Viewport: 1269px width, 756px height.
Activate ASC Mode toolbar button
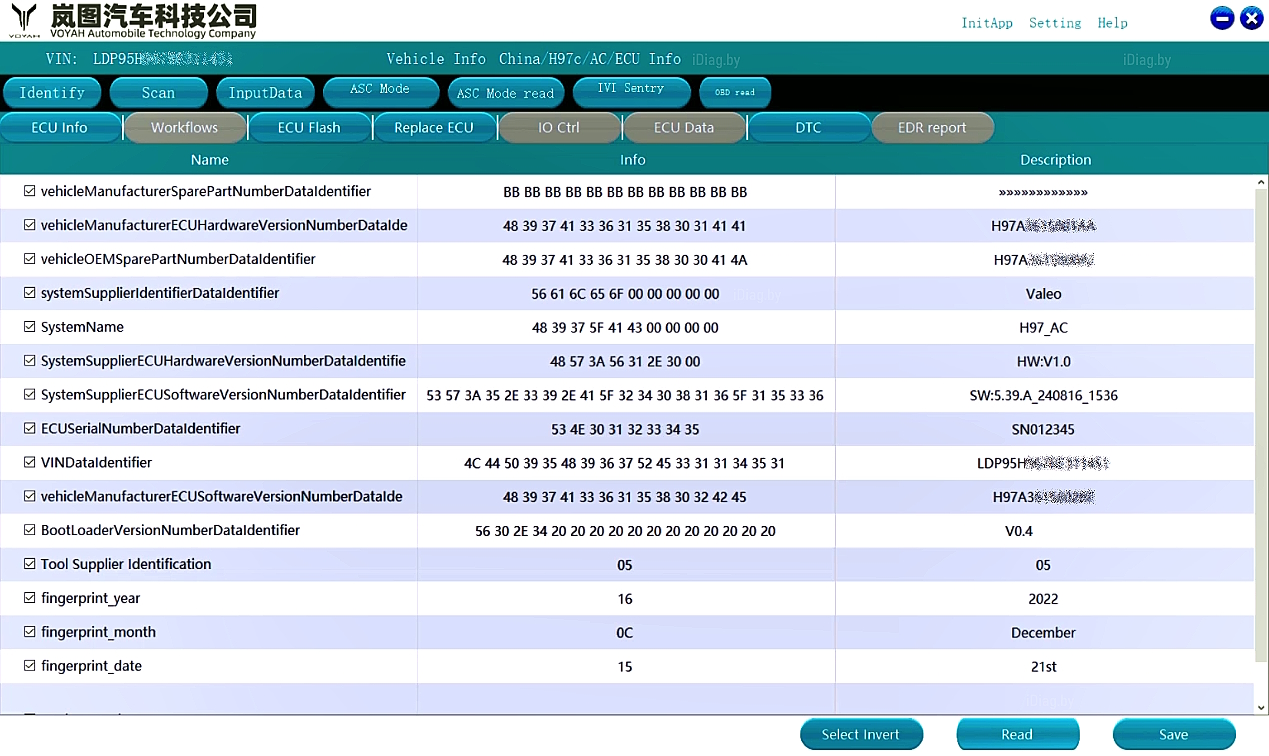pyautogui.click(x=380, y=92)
